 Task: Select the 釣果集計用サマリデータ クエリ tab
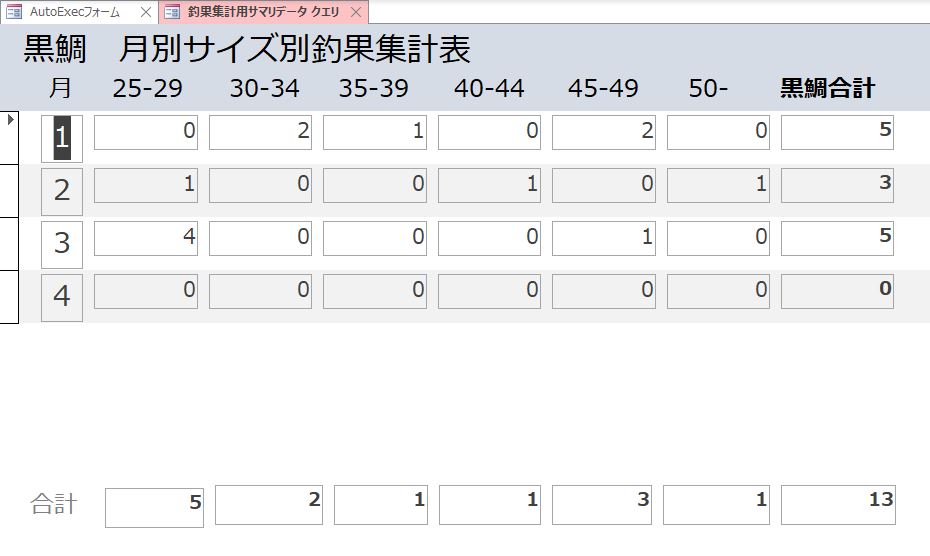click(263, 12)
